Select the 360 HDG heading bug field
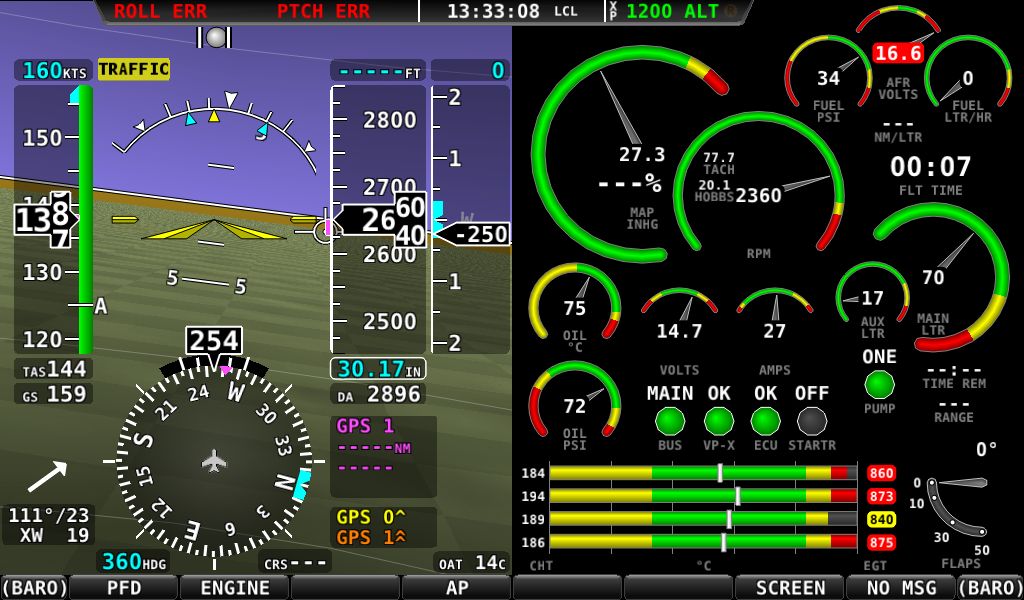Screen dimensions: 1024x600 pyautogui.click(x=134, y=561)
